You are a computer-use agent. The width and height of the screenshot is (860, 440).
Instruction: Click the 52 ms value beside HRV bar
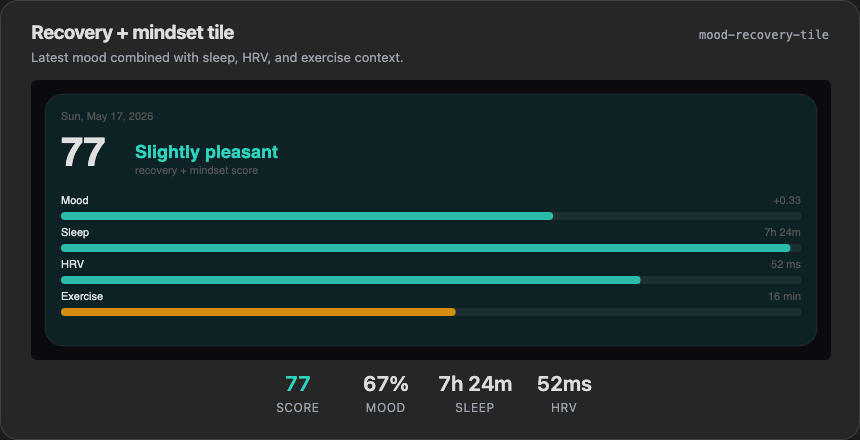pos(785,264)
